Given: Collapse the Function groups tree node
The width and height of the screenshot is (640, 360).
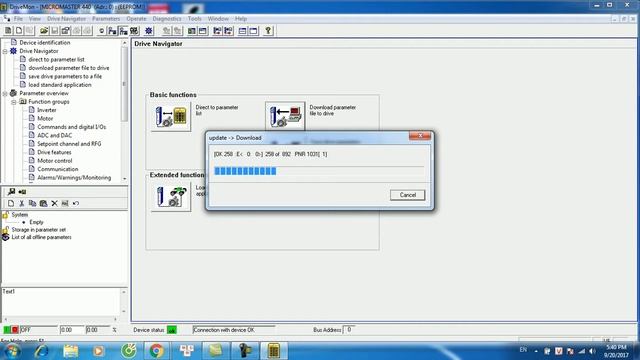Looking at the screenshot, I should point(14,102).
